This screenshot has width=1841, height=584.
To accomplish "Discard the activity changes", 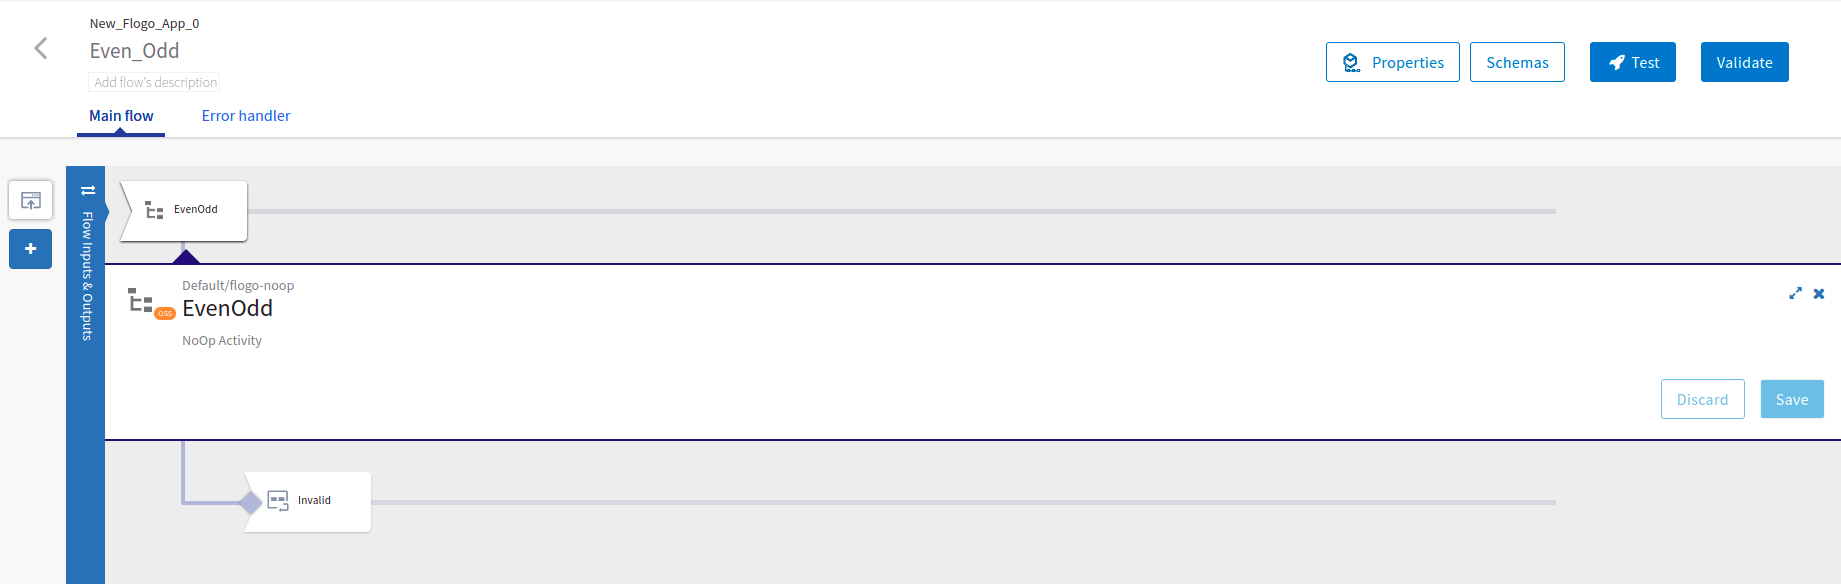I will 1702,399.
